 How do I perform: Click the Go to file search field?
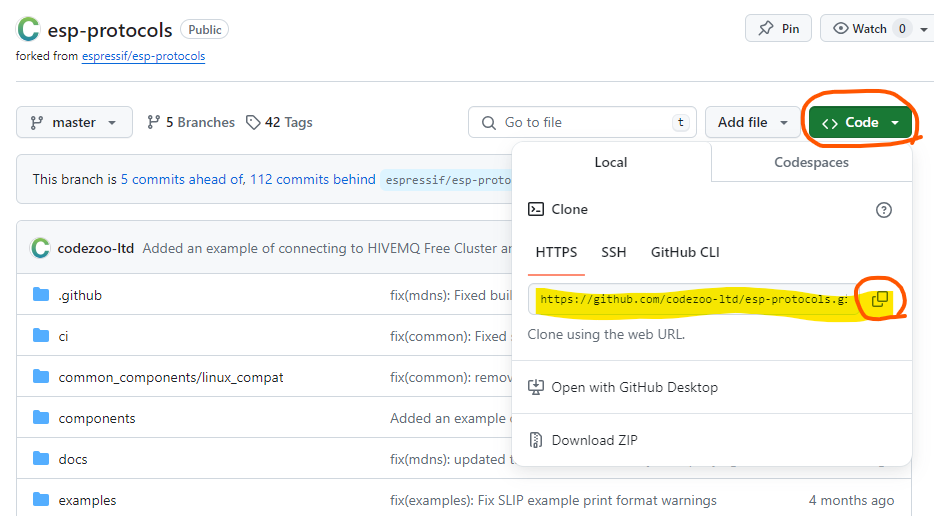tap(582, 122)
